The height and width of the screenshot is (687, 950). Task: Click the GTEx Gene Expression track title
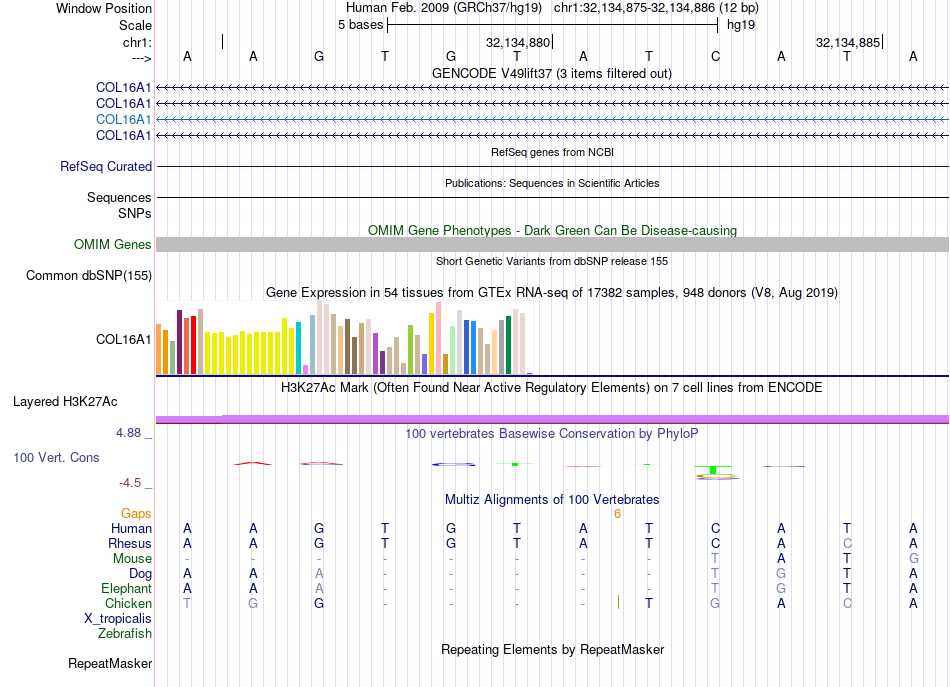552,293
